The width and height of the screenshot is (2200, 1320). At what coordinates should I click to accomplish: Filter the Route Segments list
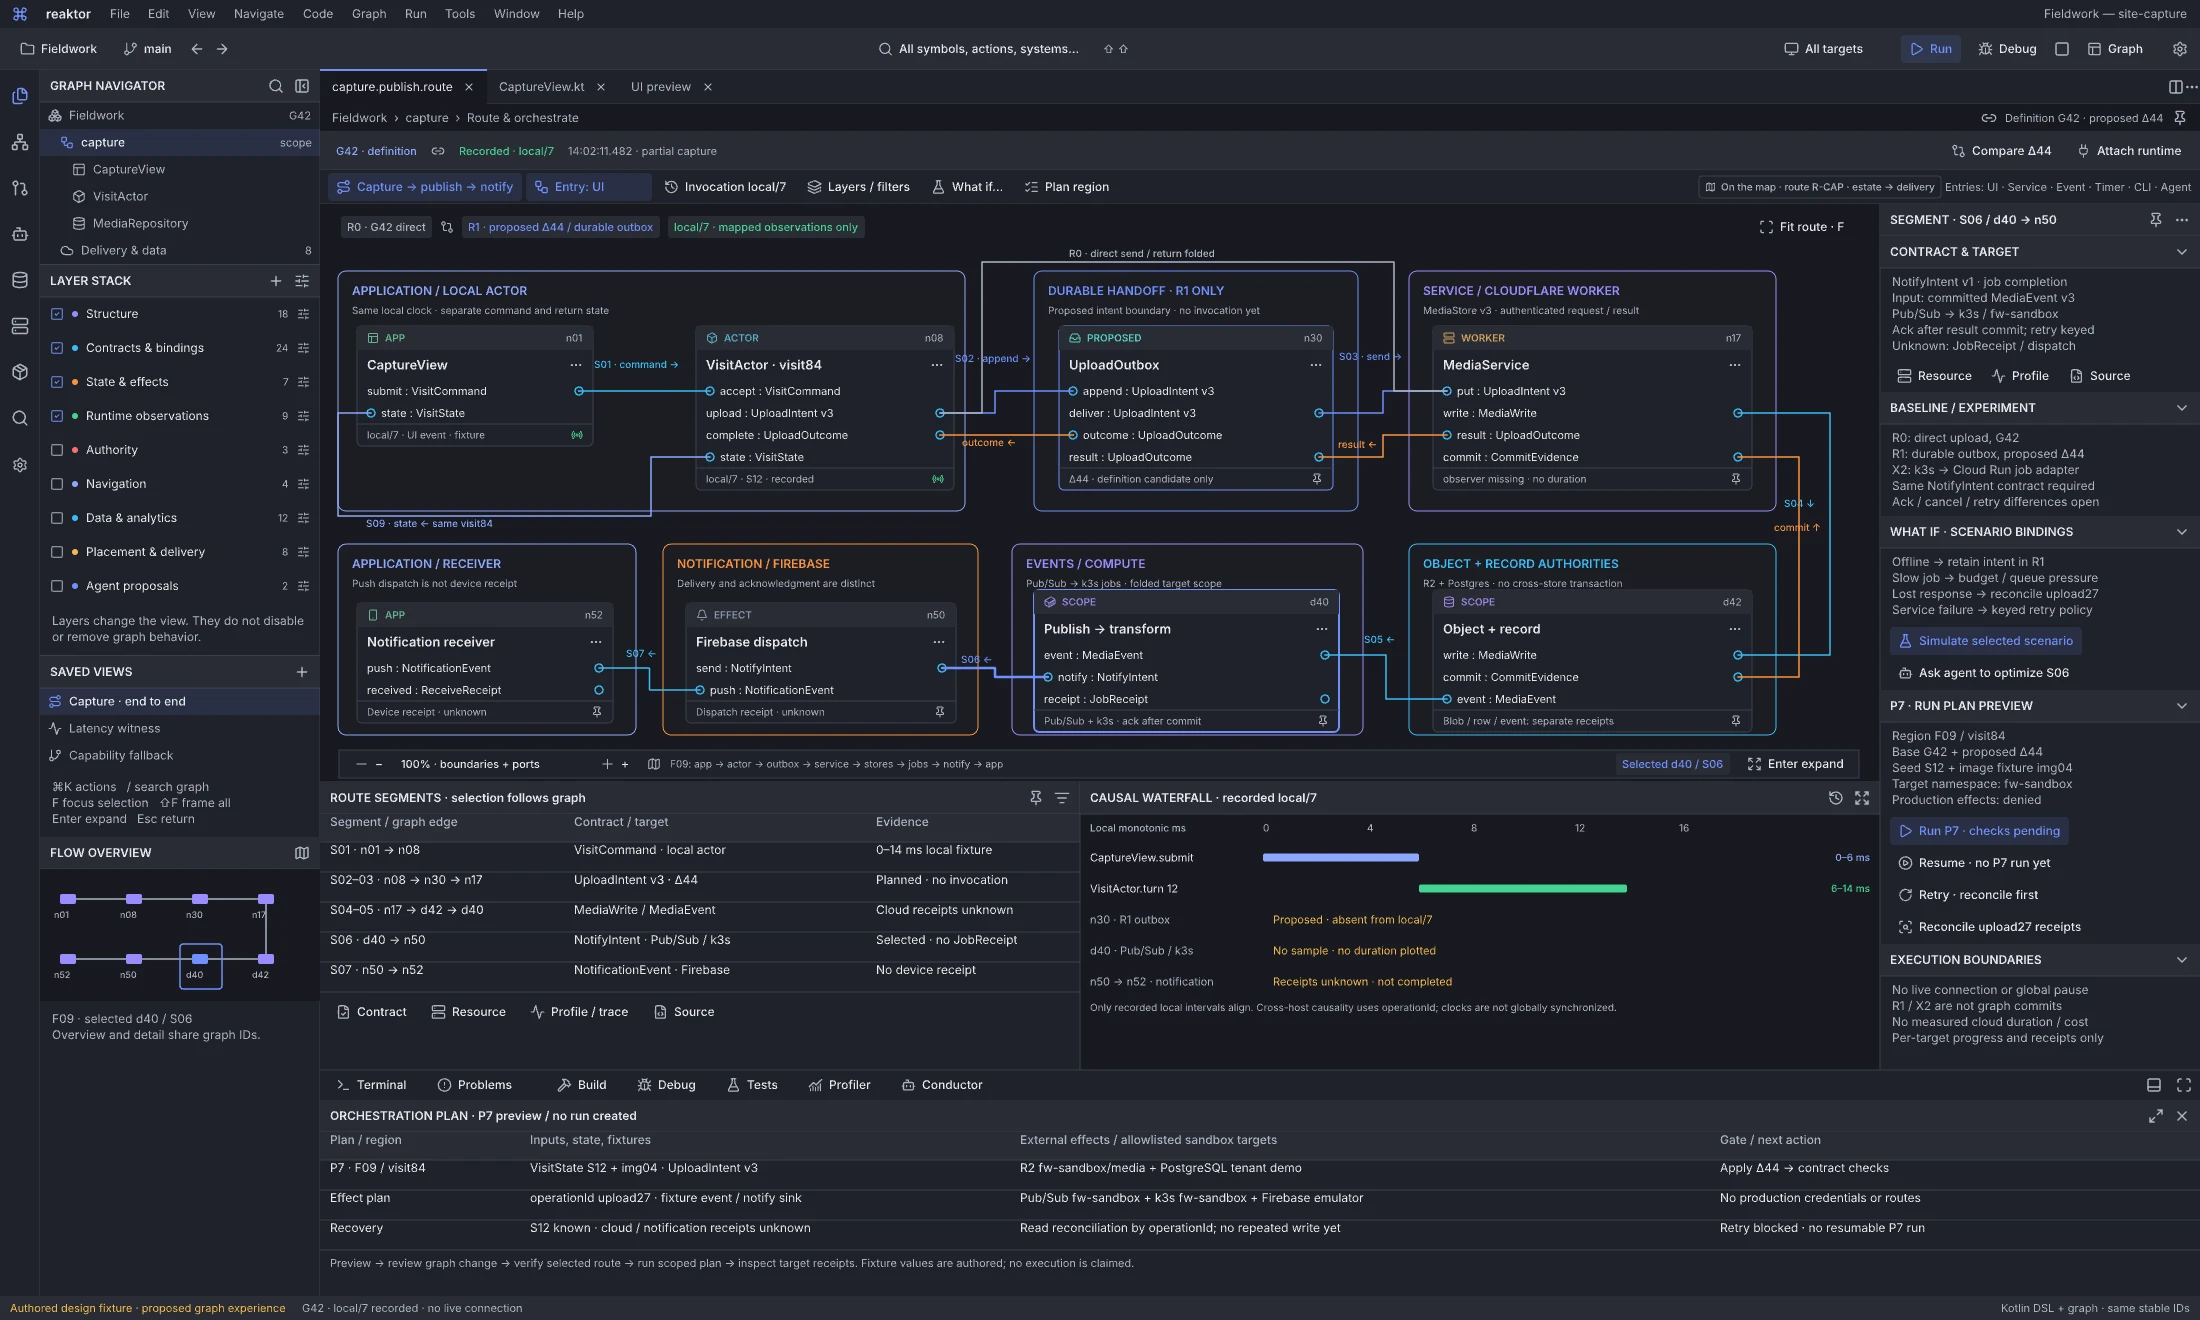(1062, 798)
